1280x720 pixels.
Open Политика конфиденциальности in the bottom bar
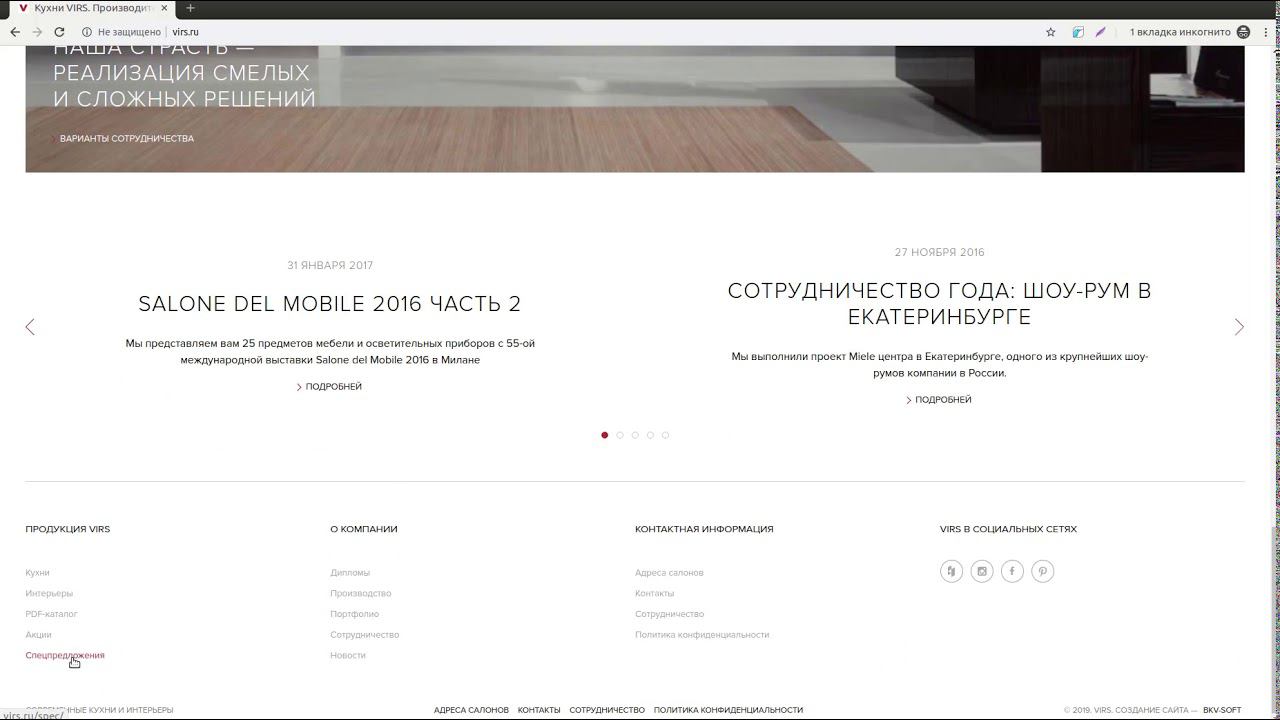[728, 710]
